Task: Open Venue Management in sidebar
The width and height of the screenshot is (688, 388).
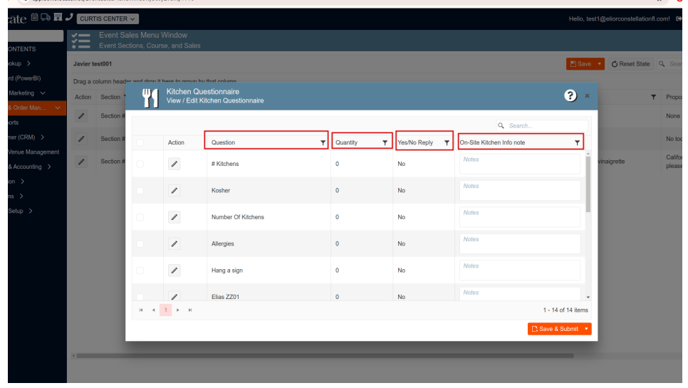Action: [x=33, y=152]
